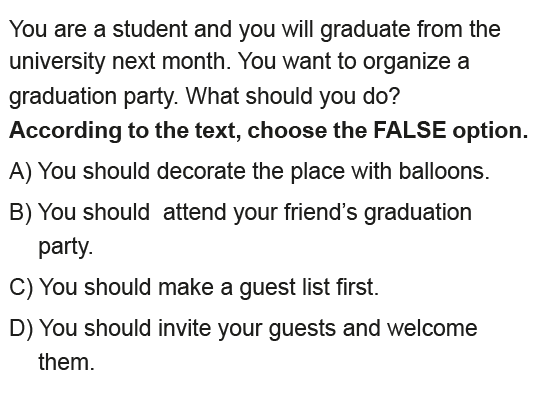Click the letter B) option marker
The height and width of the screenshot is (420, 544).
(x=20, y=212)
